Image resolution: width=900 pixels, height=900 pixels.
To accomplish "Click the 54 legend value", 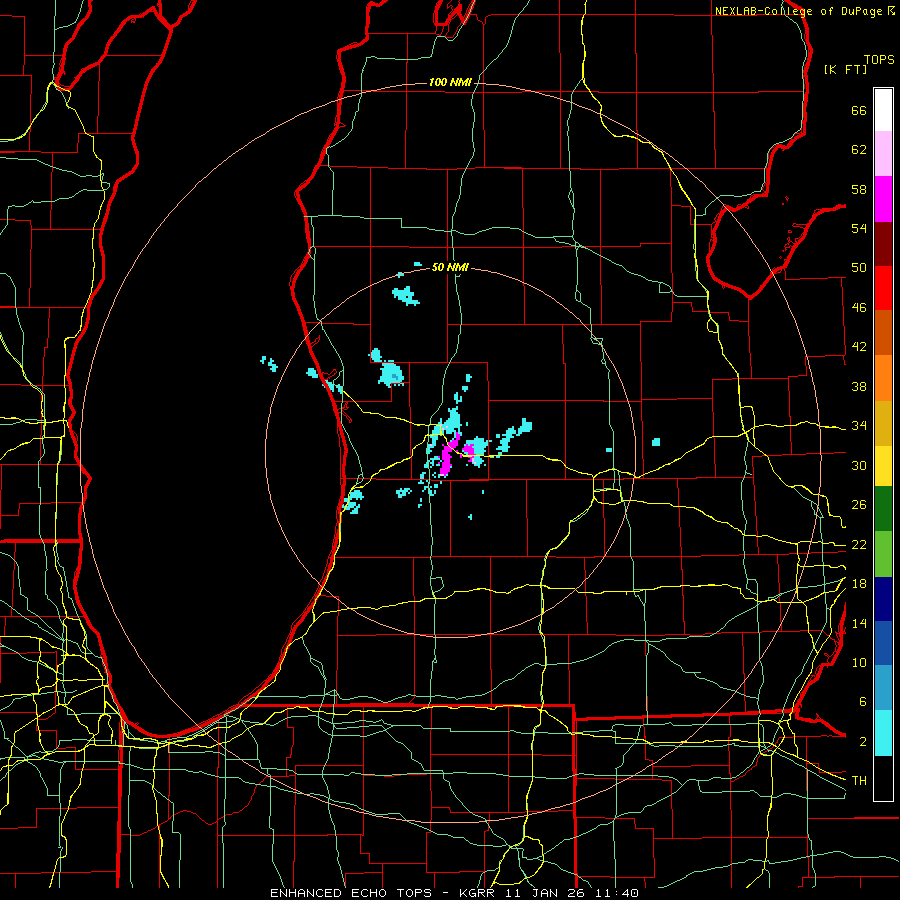I will point(859,228).
